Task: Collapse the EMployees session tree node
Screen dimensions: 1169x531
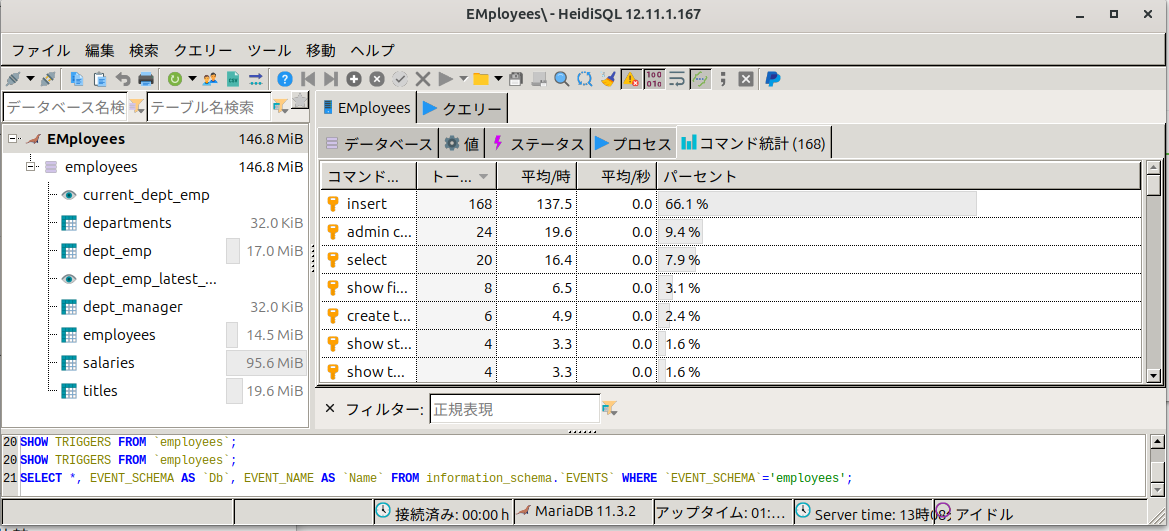Action: pyautogui.click(x=13, y=139)
